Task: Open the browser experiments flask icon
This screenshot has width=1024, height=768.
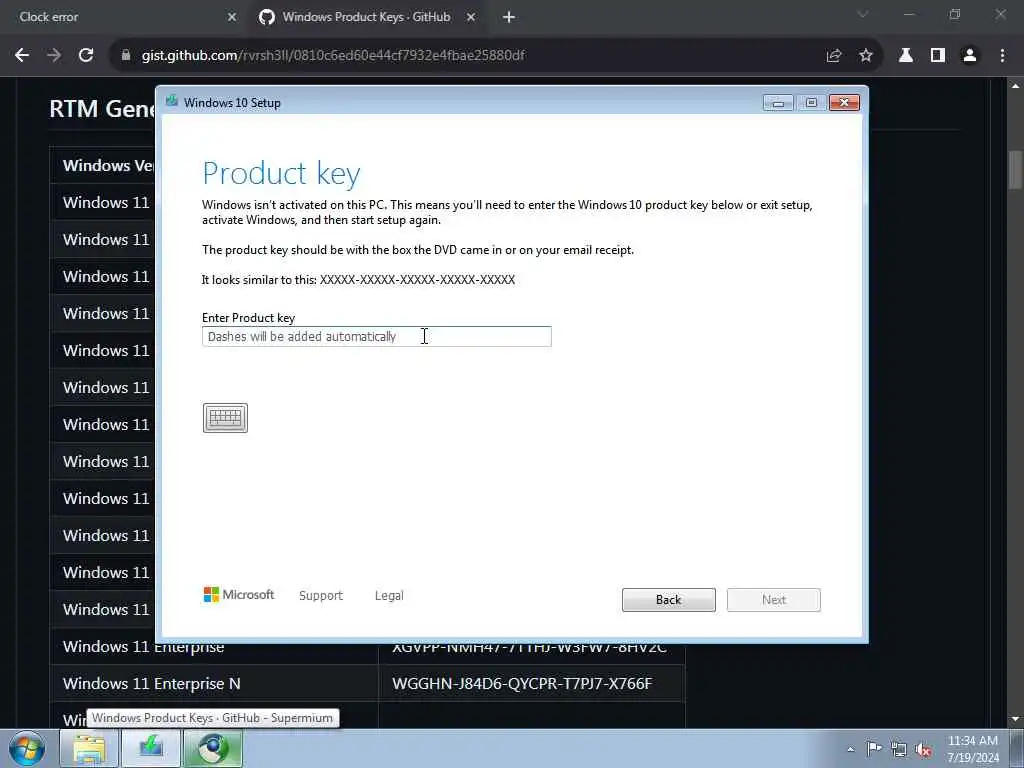Action: [906, 56]
